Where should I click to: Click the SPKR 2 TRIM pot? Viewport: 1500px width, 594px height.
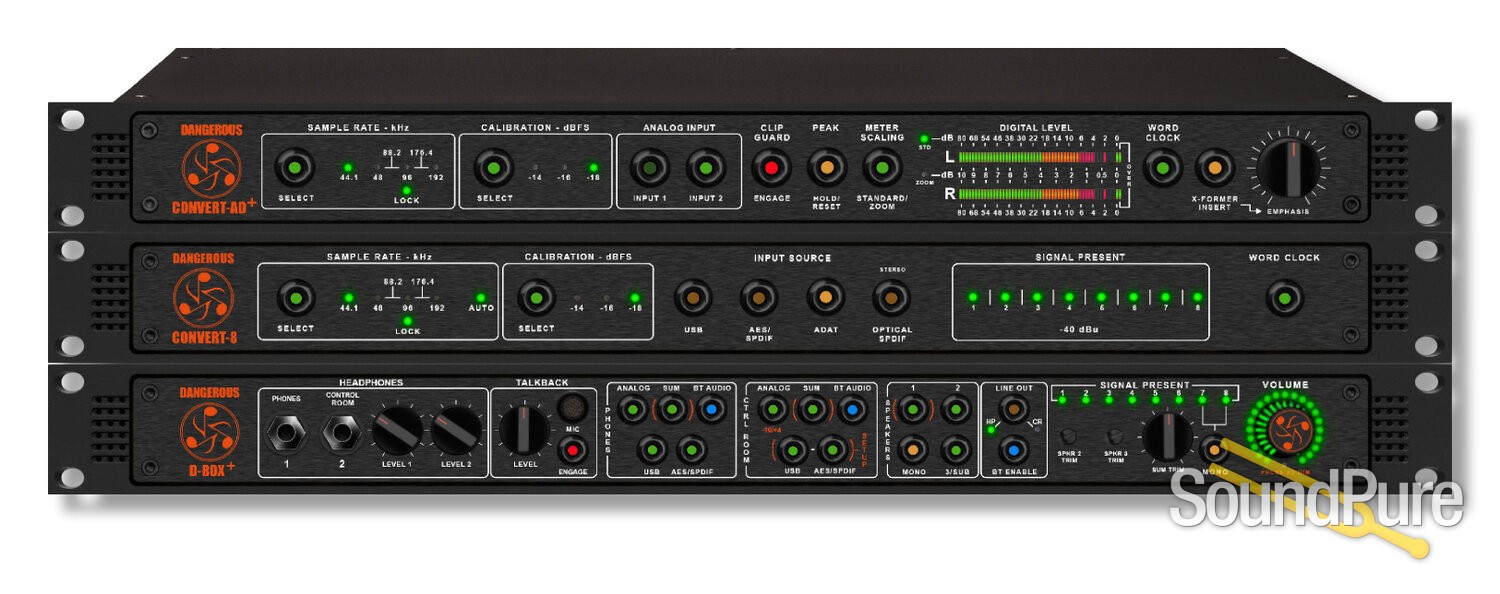pos(1071,436)
